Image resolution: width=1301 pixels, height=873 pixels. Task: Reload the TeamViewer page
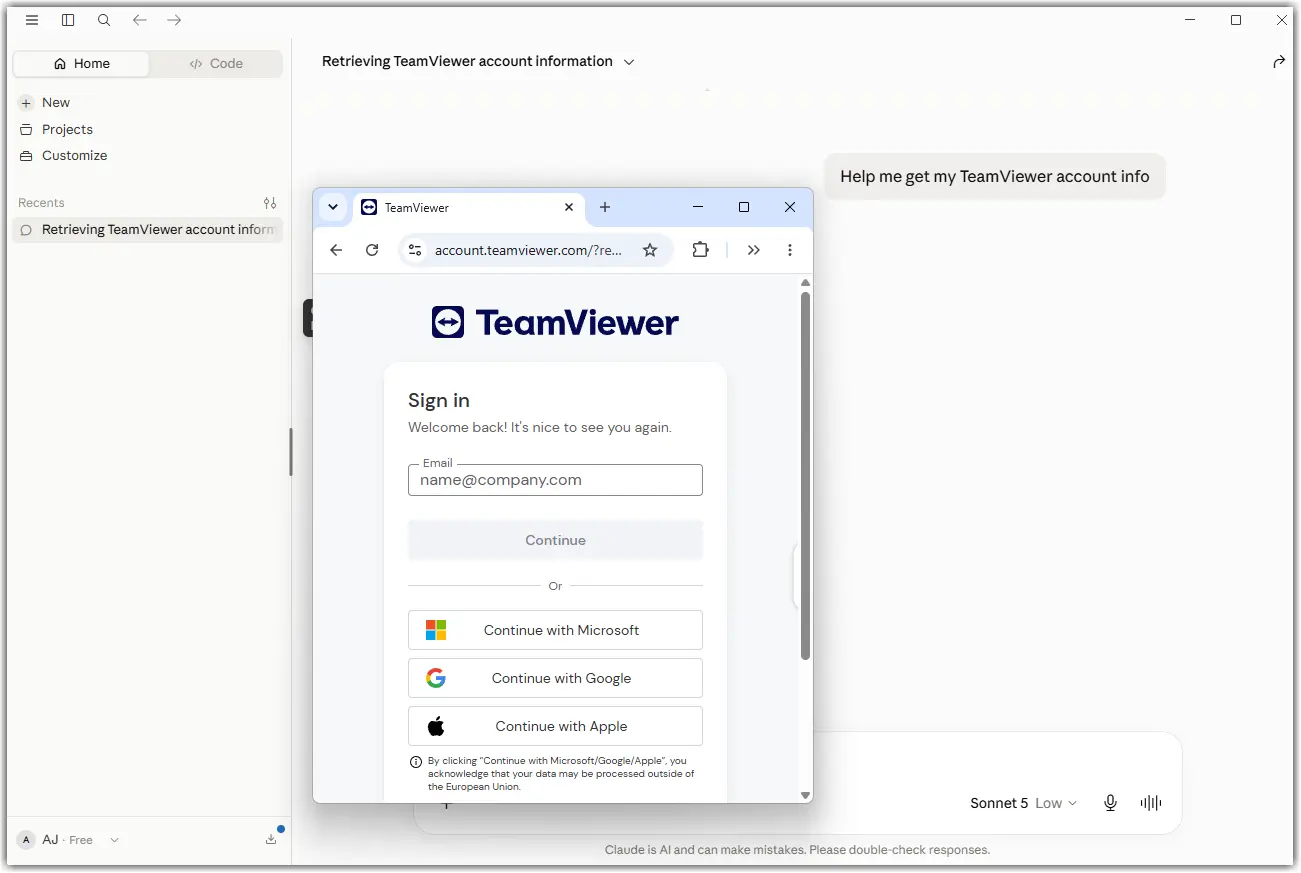click(x=372, y=250)
